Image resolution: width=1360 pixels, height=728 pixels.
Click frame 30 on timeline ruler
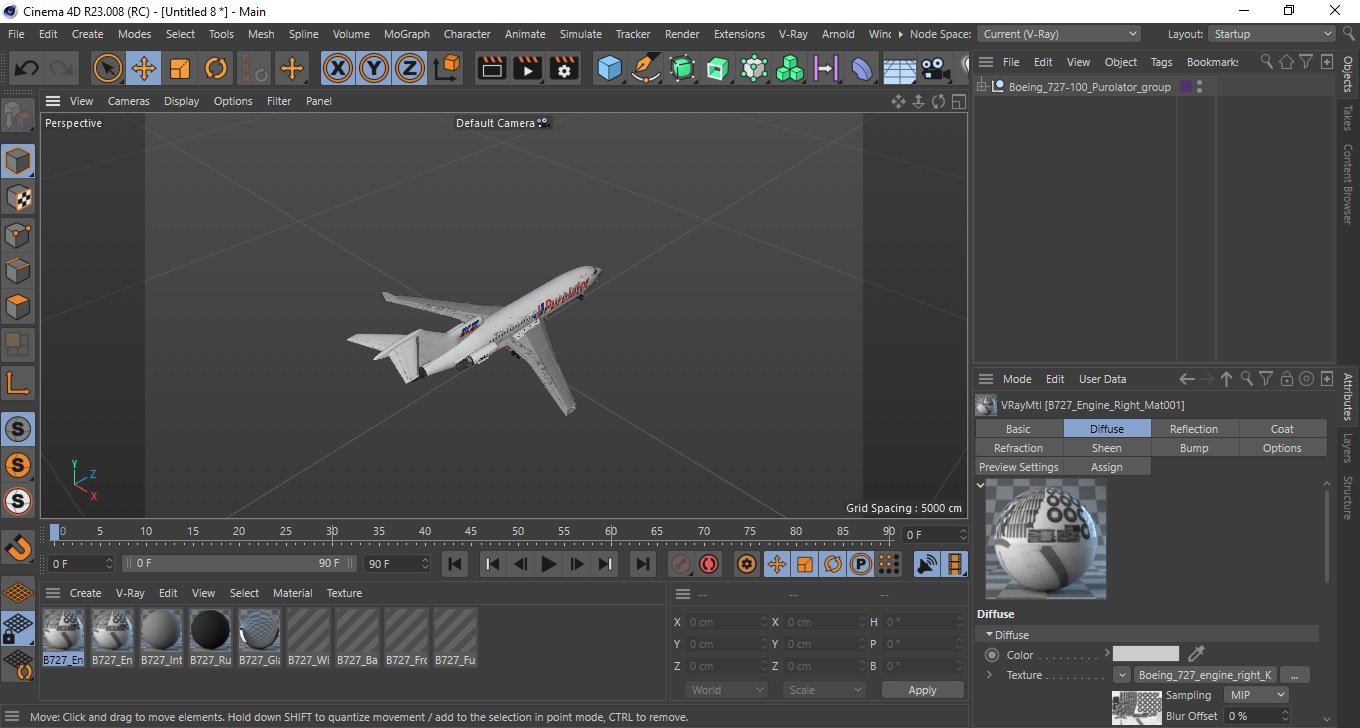click(332, 531)
